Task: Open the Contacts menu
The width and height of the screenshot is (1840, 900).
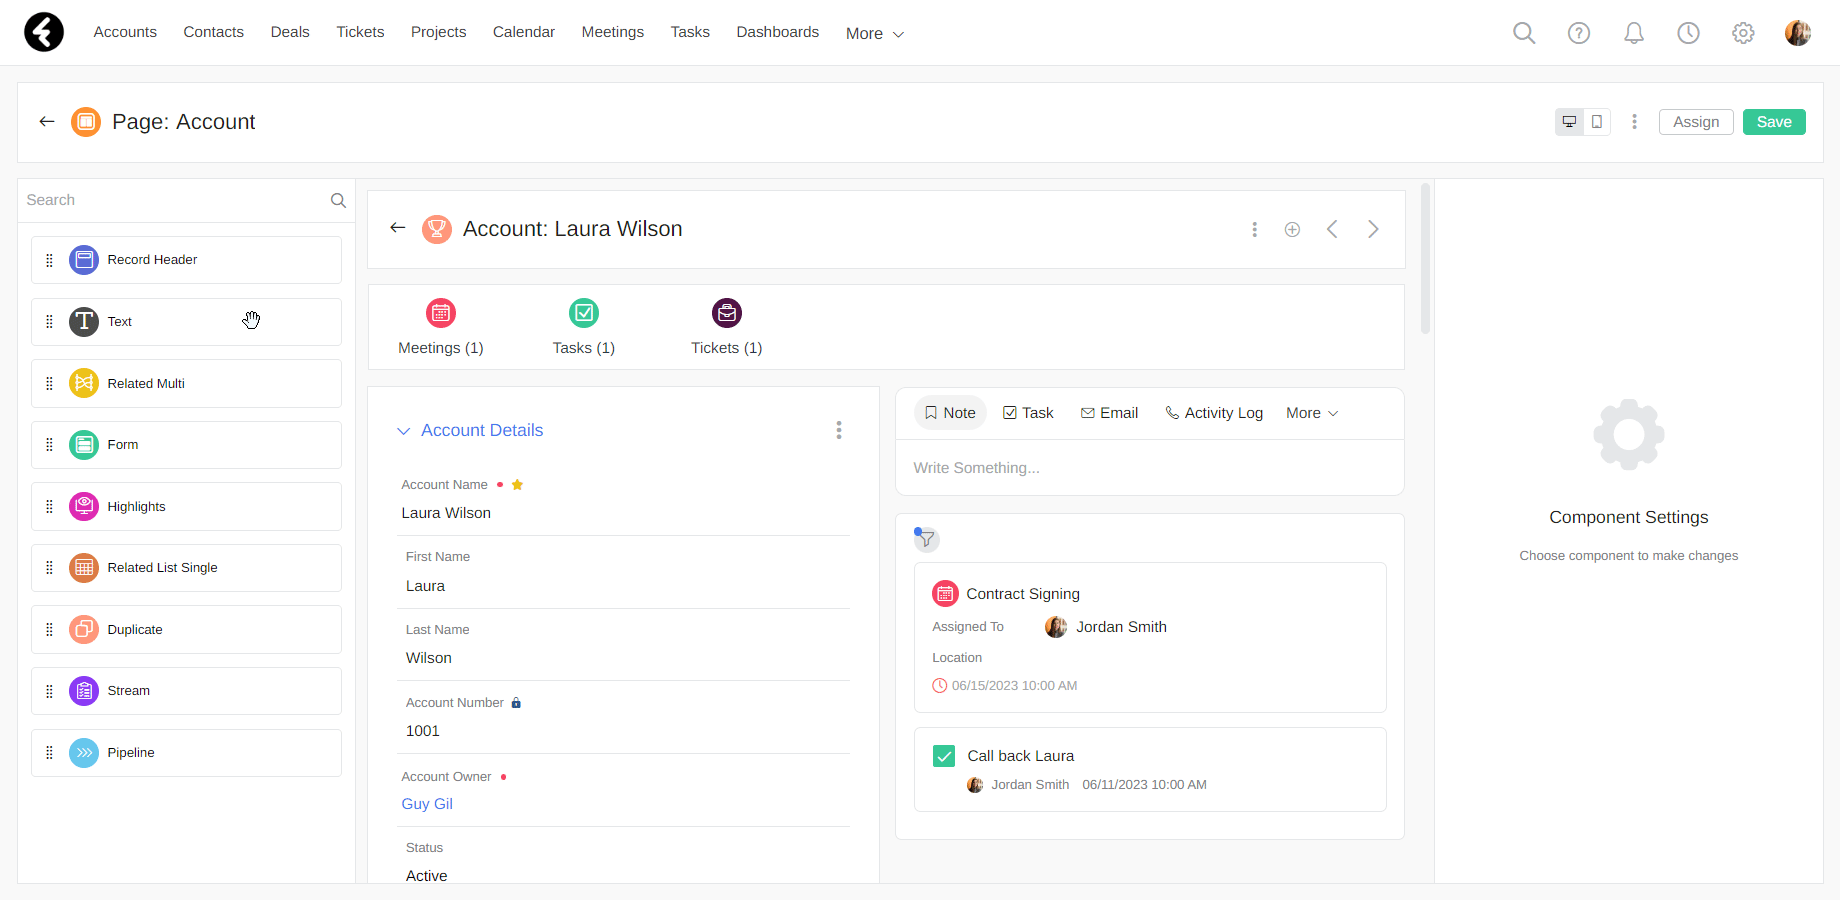Action: (214, 32)
